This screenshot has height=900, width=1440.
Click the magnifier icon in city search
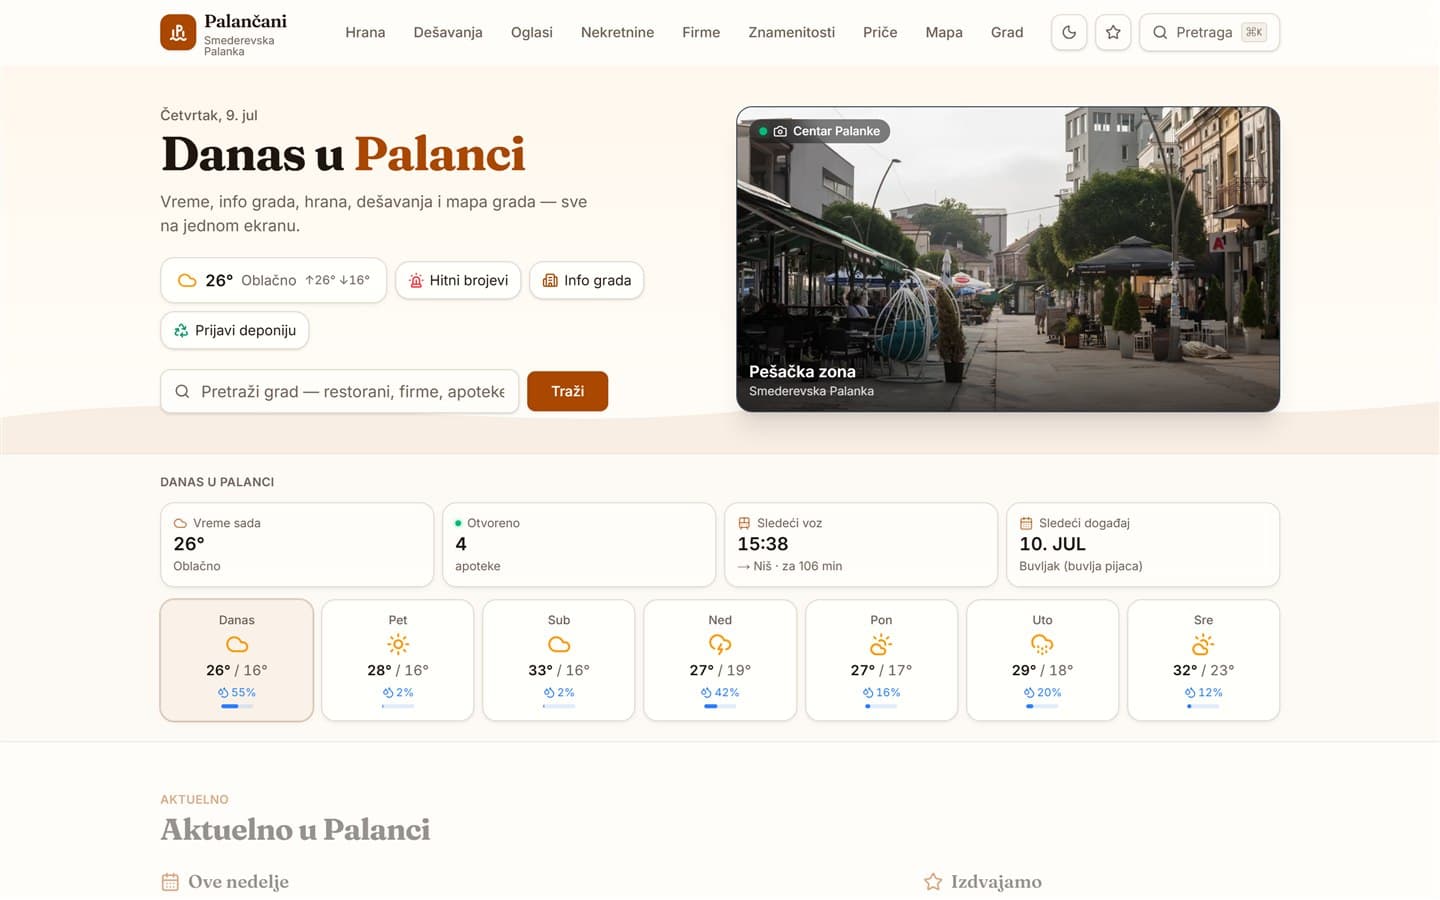tap(182, 391)
